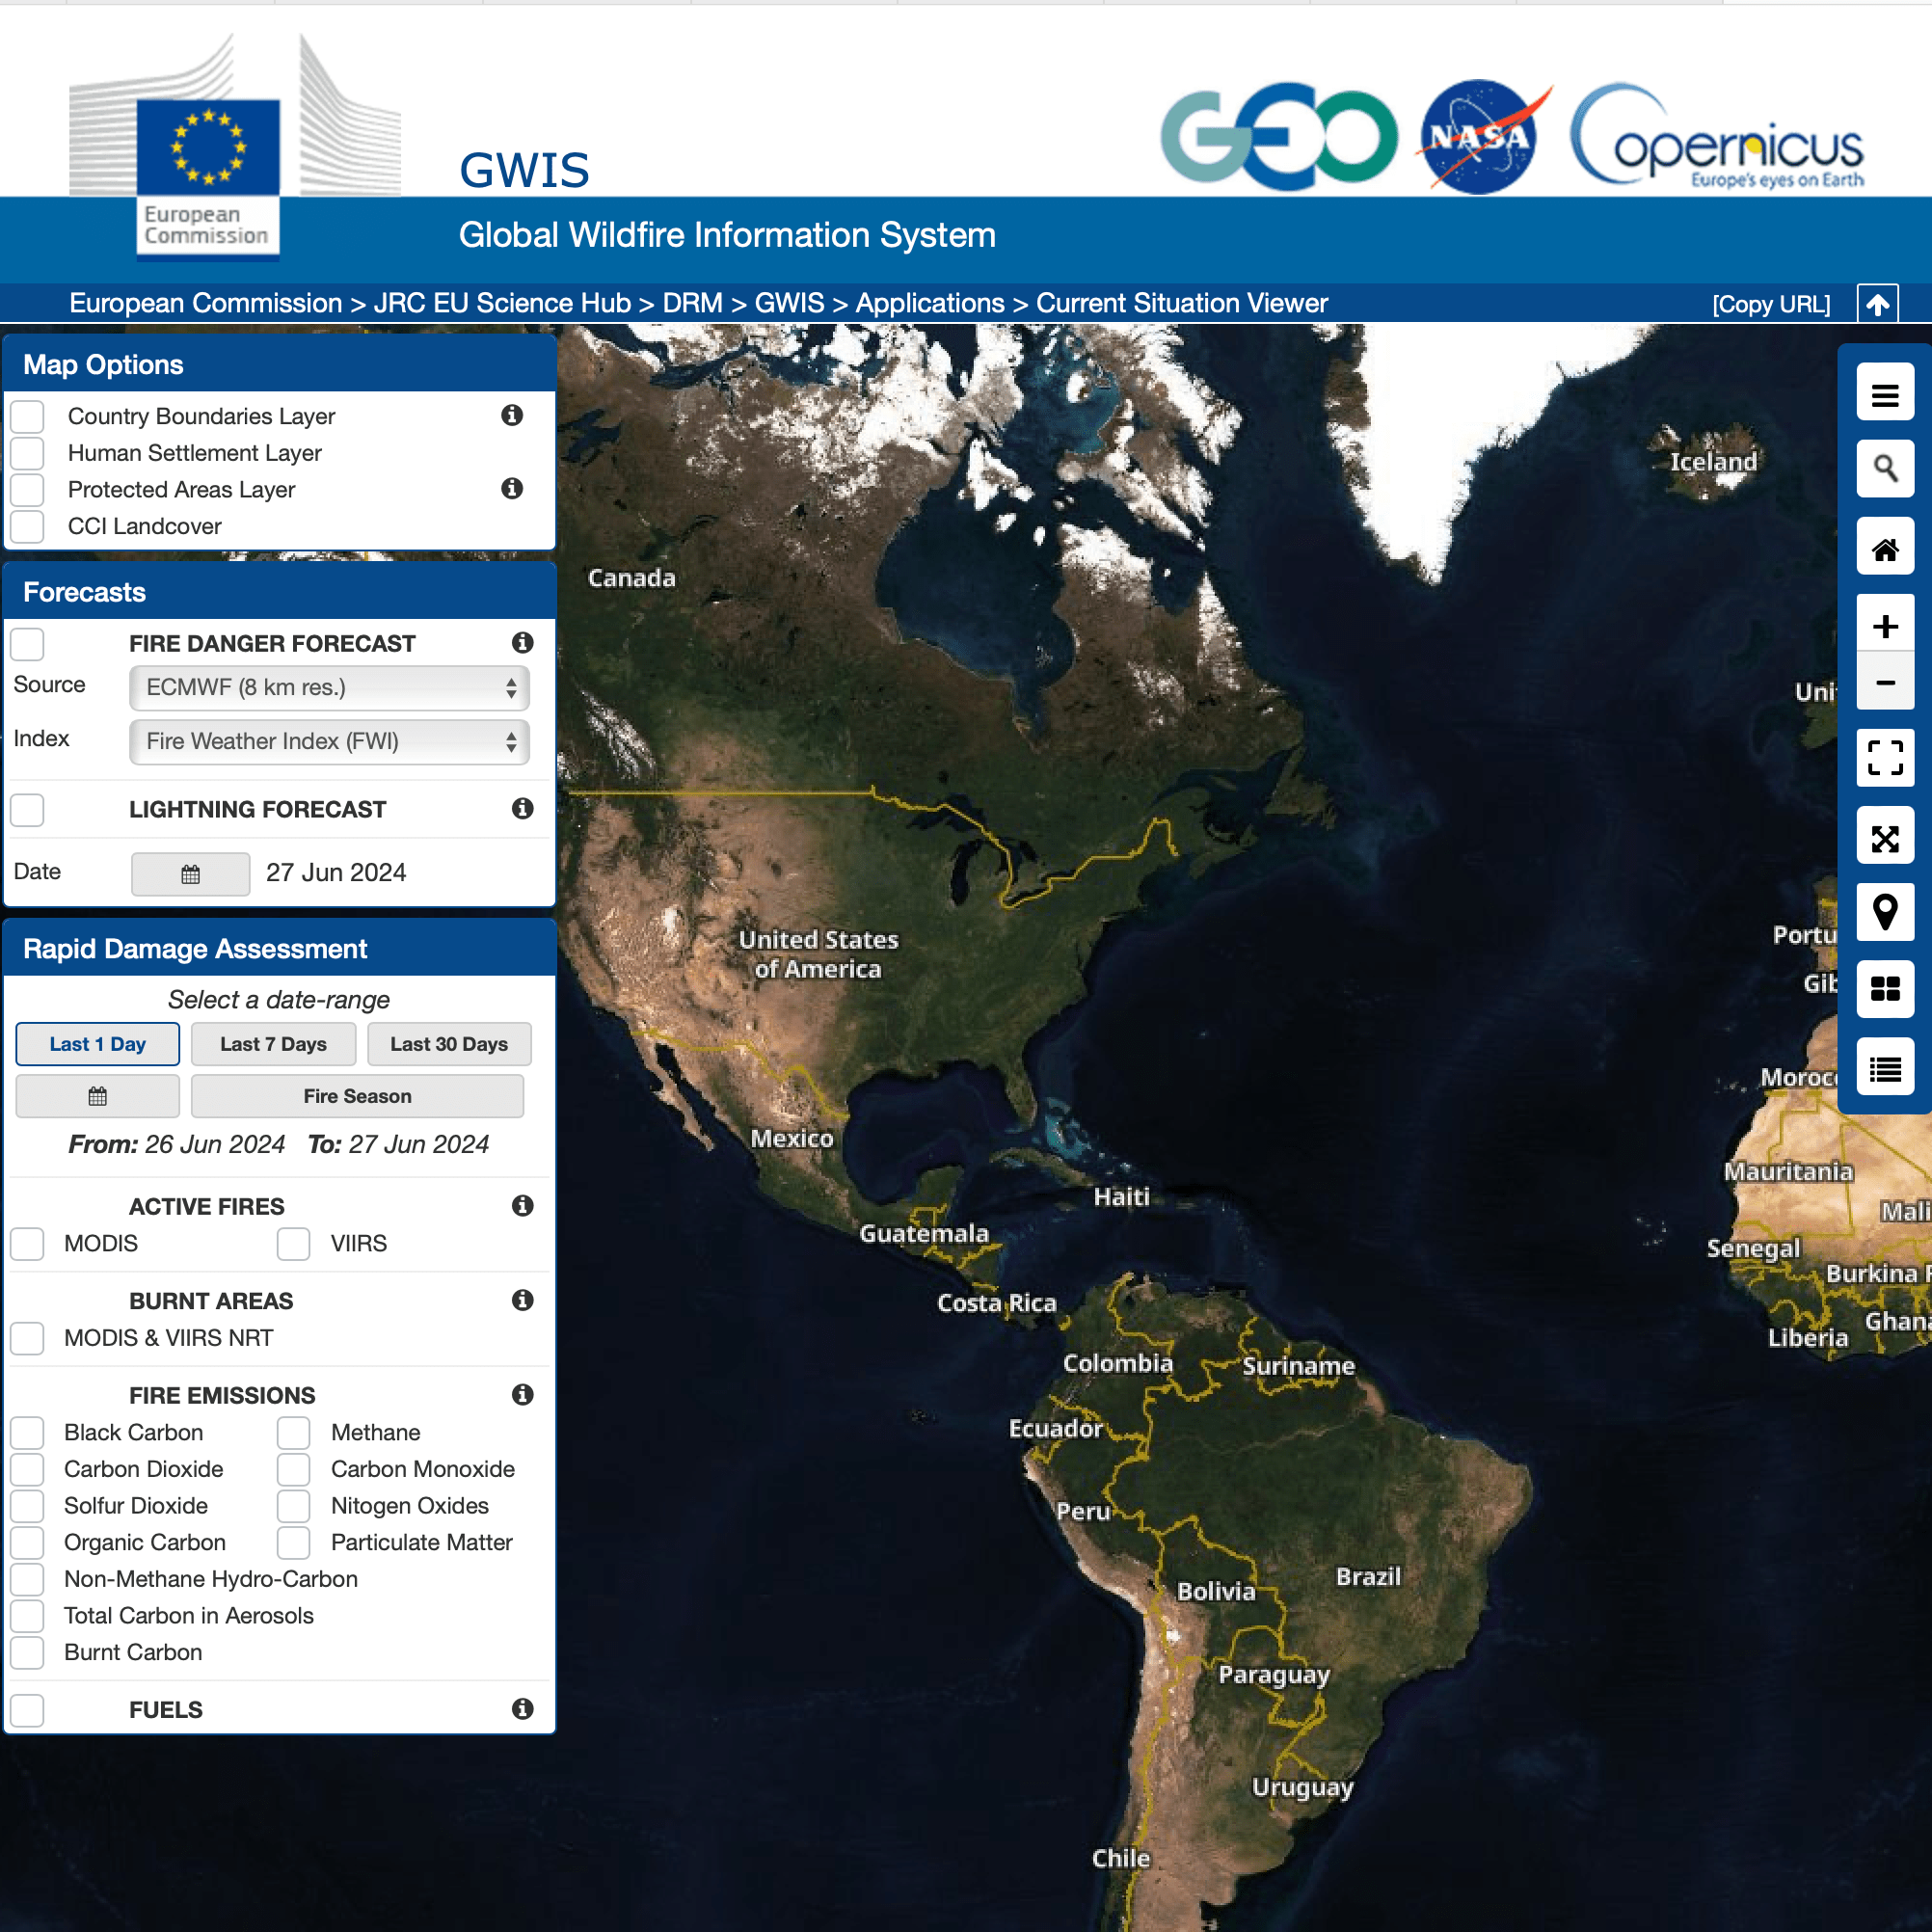Click the magnifier search icon
This screenshot has width=1932, height=1932.
(1884, 468)
